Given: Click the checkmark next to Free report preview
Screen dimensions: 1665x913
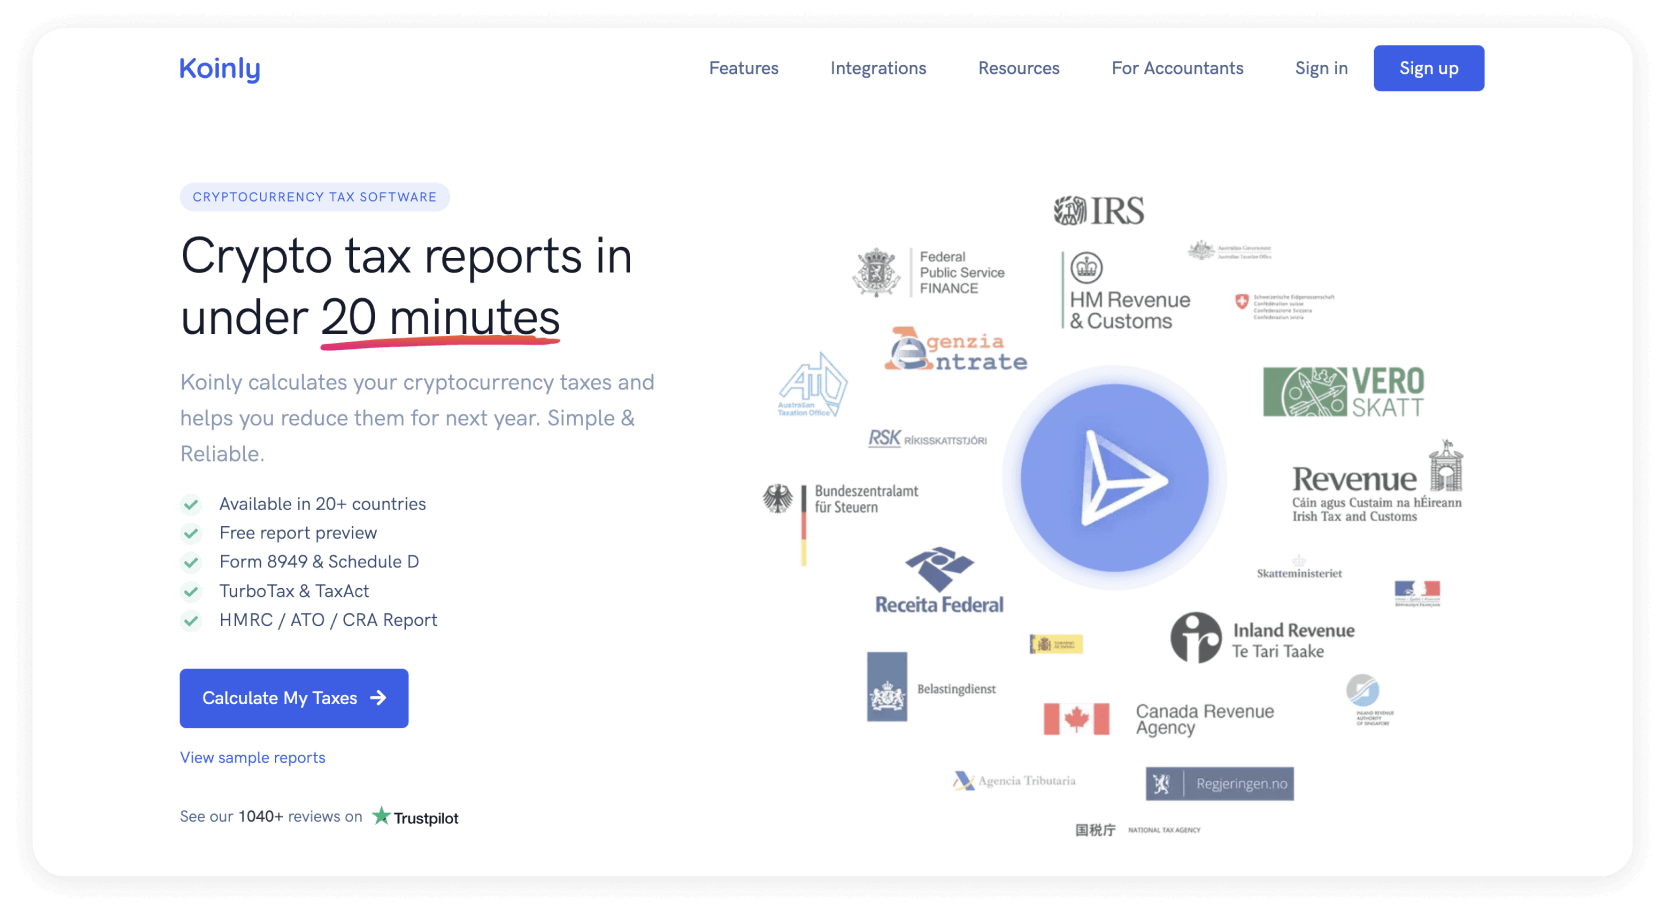Looking at the screenshot, I should pyautogui.click(x=191, y=534).
